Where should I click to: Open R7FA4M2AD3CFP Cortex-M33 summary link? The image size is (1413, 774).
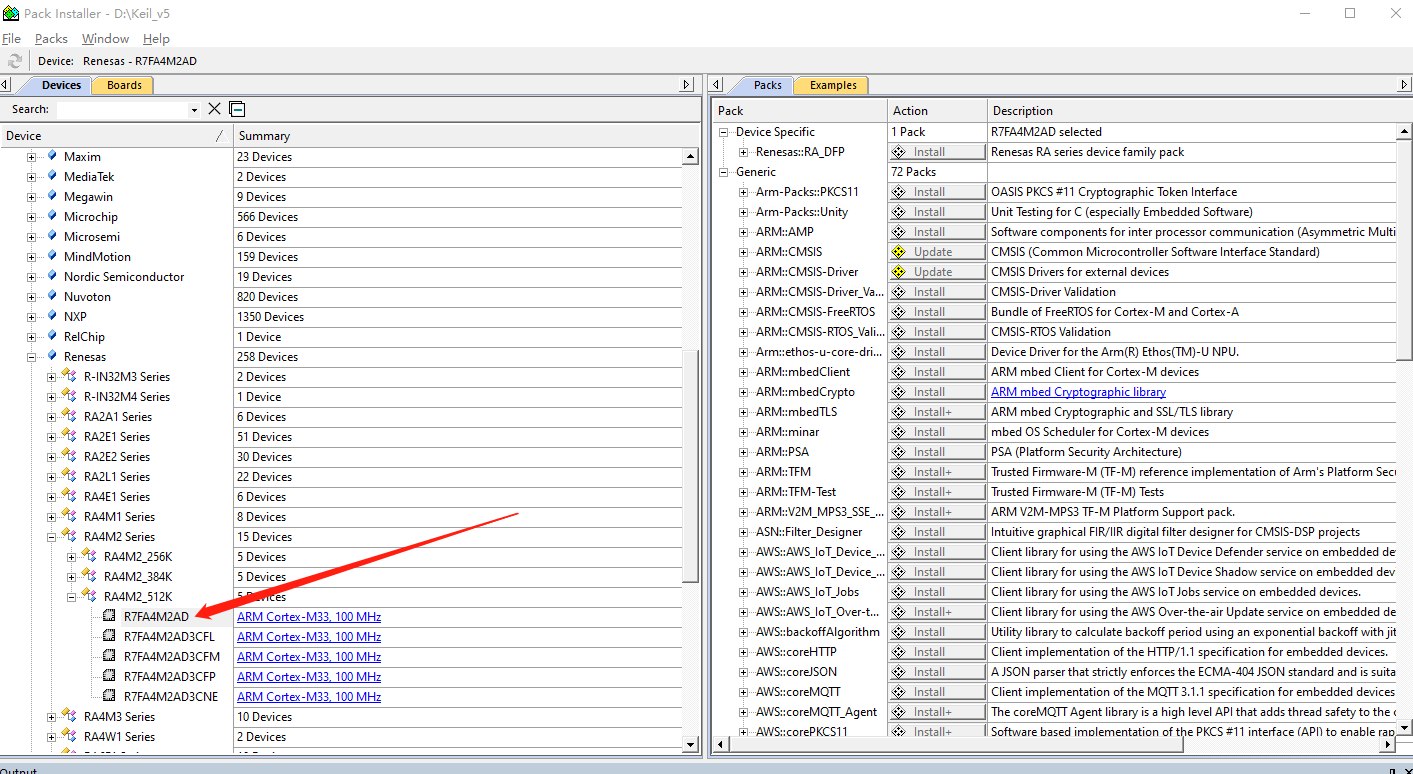309,676
